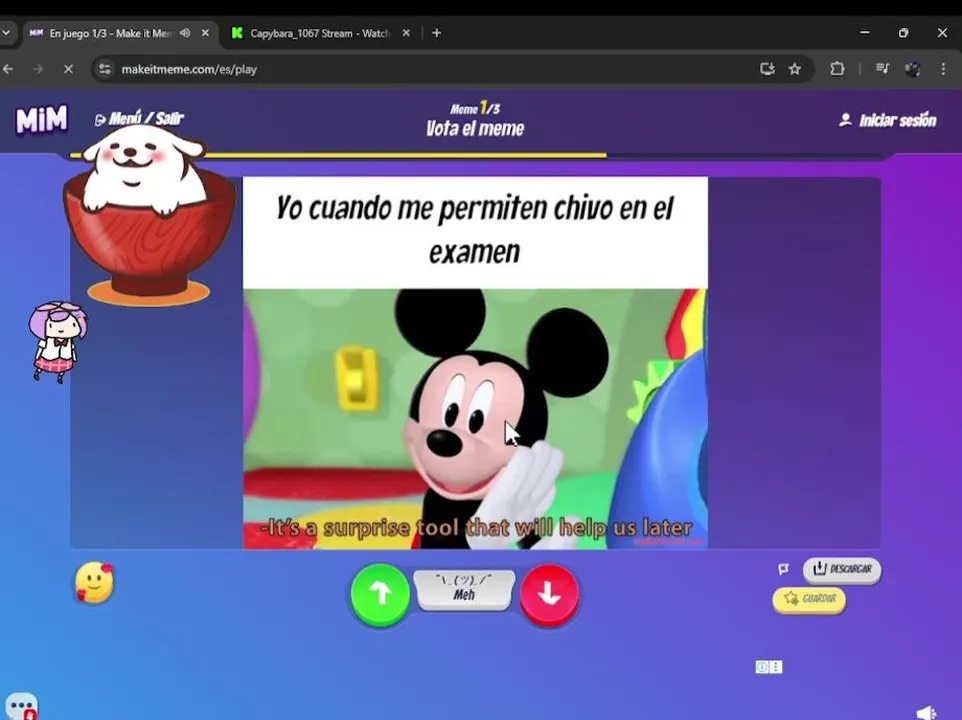Open Chrome three-dot menu
This screenshot has width=962, height=720.
(943, 69)
